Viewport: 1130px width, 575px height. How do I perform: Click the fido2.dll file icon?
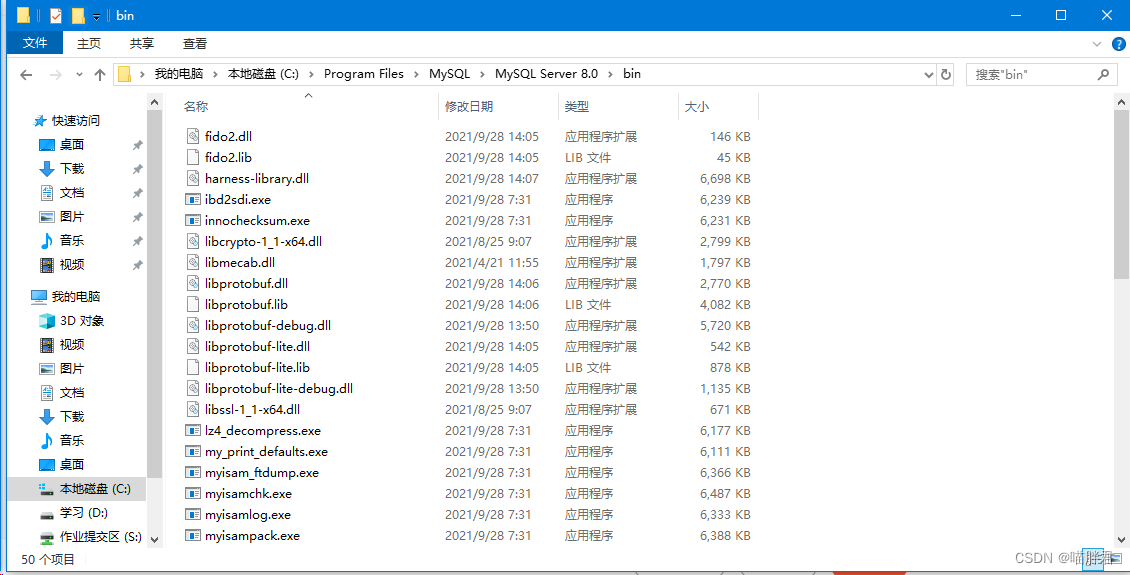pyautogui.click(x=192, y=136)
